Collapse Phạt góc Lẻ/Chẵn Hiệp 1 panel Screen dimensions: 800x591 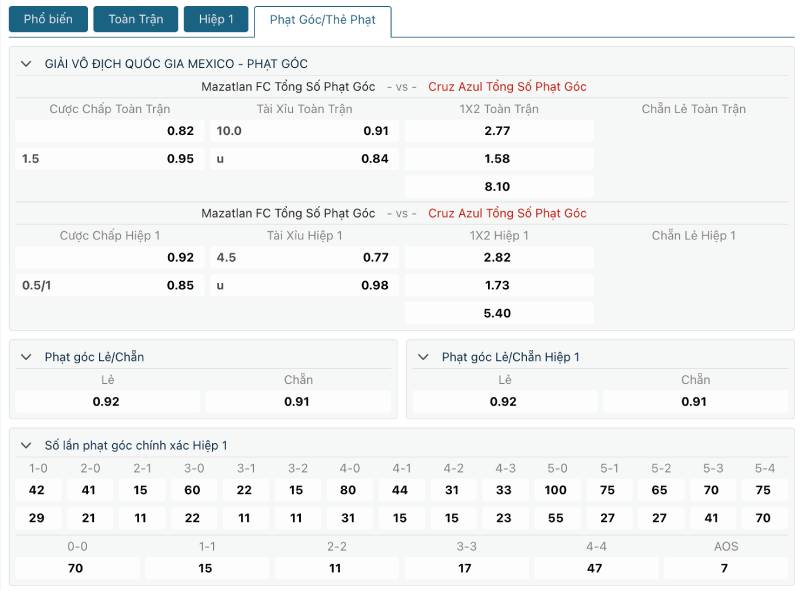pyautogui.click(x=423, y=357)
